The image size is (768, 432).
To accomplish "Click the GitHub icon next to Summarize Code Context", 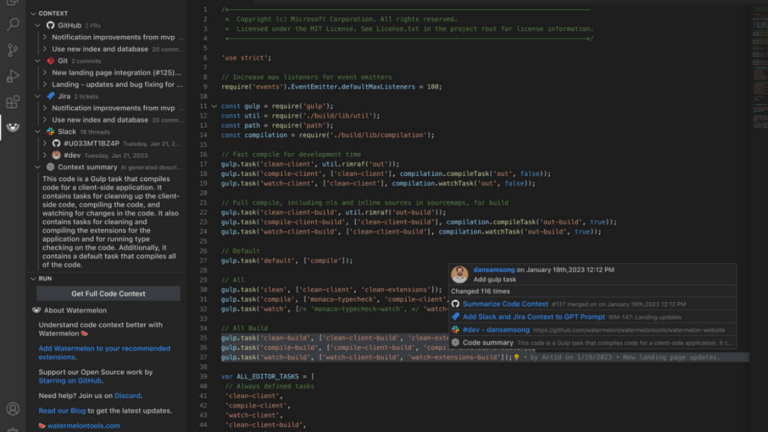I will [x=456, y=304].
